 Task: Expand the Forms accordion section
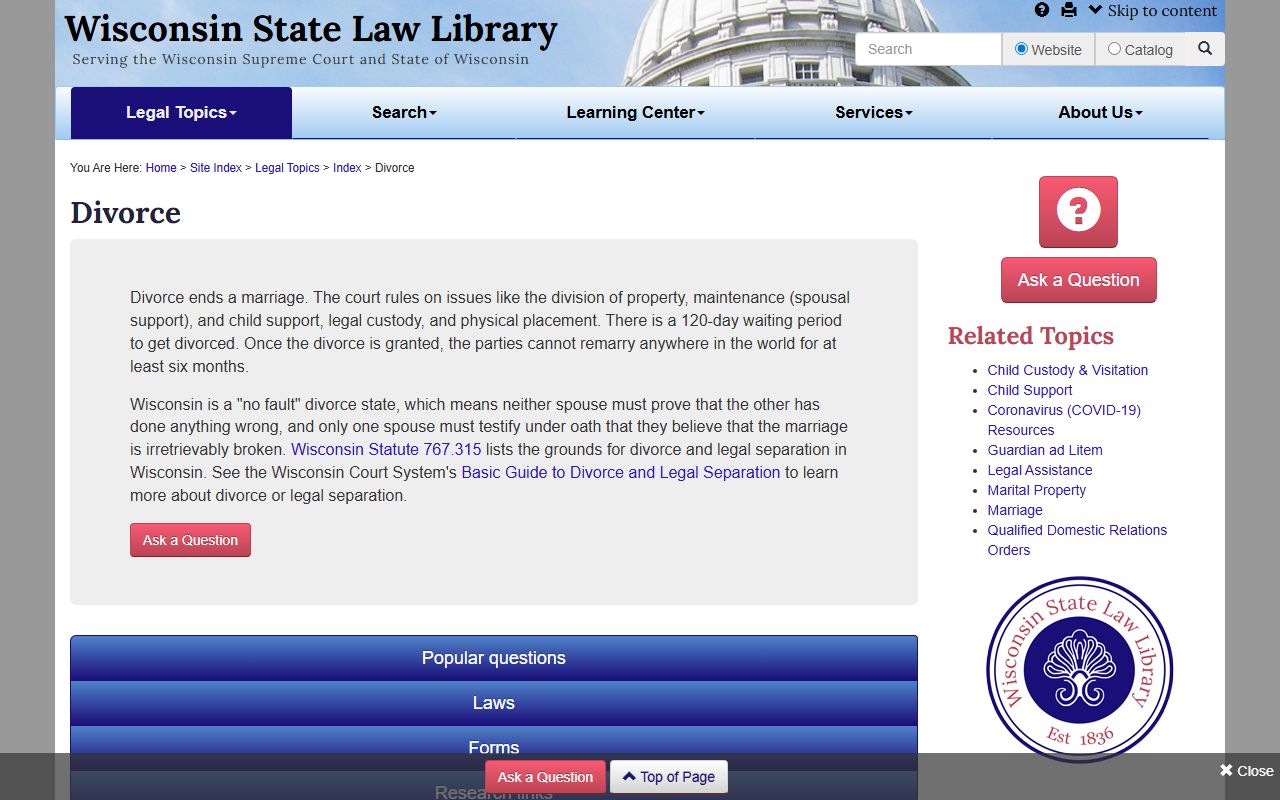(x=494, y=747)
